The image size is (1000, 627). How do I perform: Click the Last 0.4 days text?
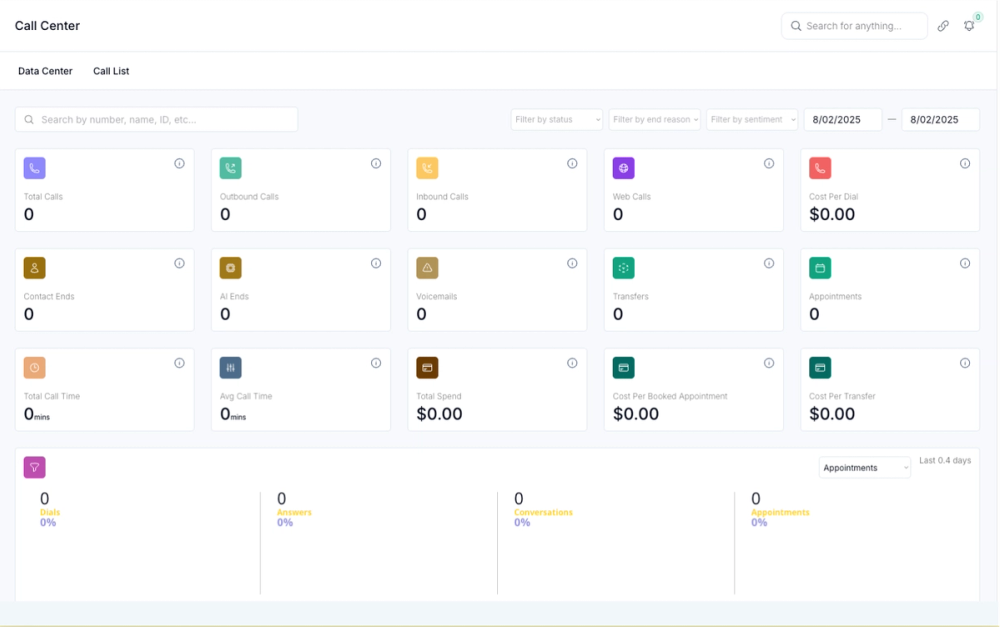coord(945,460)
